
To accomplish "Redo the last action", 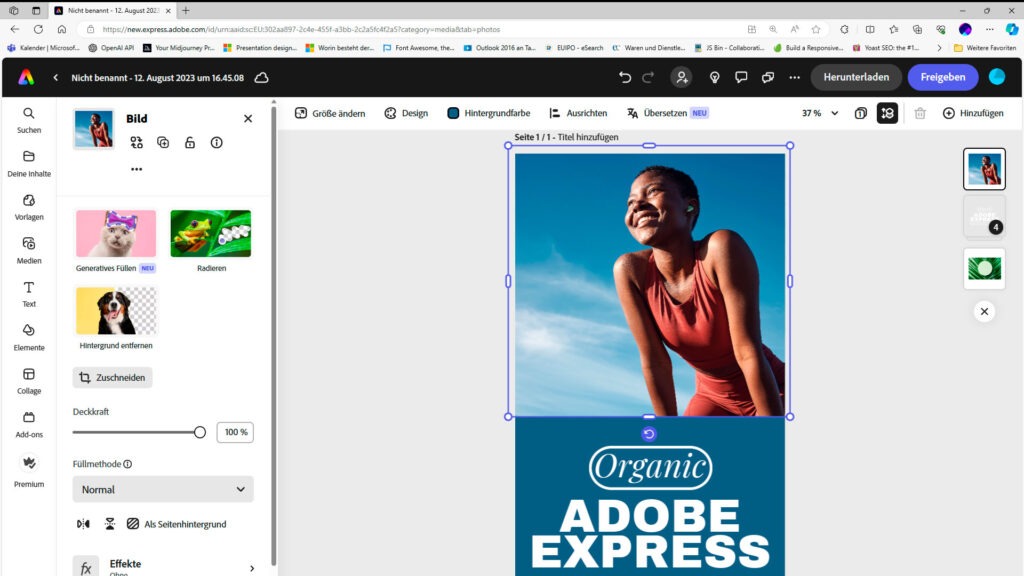I will pos(648,77).
